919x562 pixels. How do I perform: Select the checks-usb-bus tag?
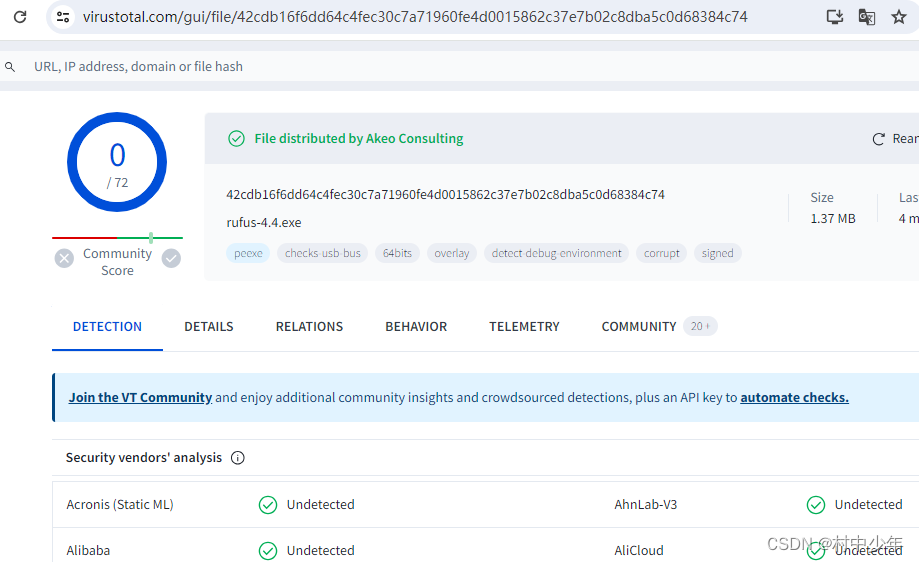tap(322, 253)
